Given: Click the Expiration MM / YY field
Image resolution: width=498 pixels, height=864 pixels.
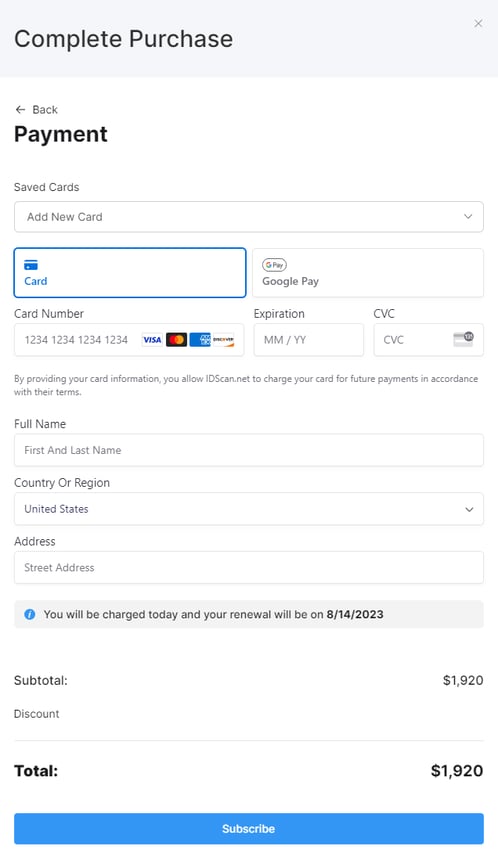Looking at the screenshot, I should (x=308, y=340).
